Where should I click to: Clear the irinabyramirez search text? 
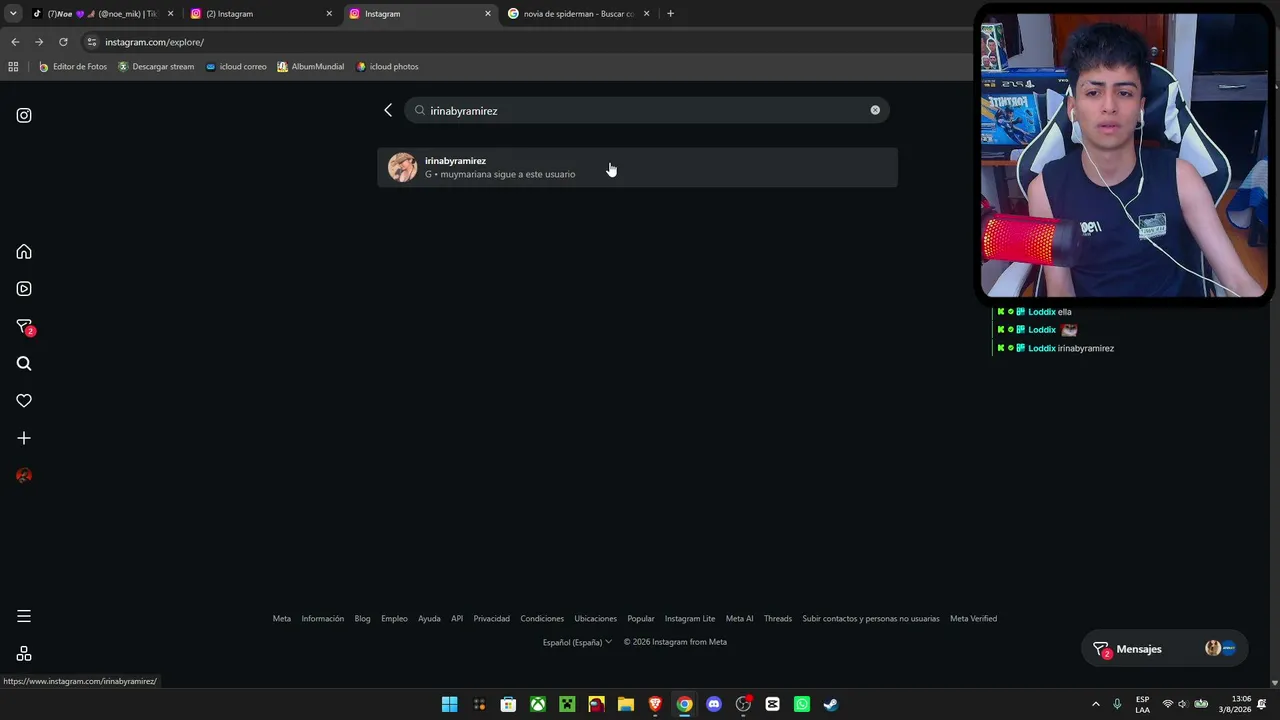[x=875, y=110]
